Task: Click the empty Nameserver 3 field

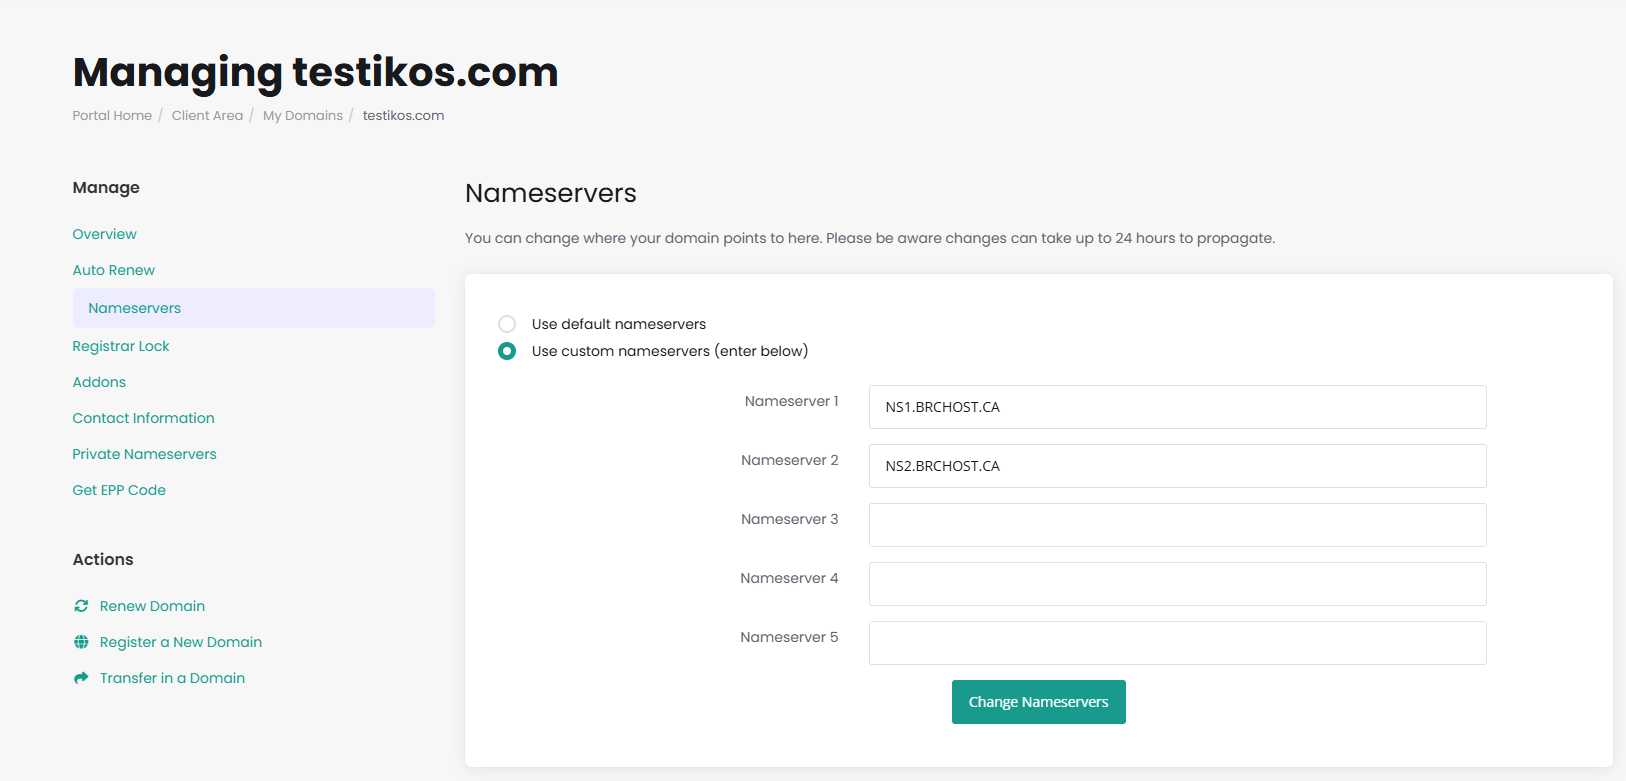Action: tap(1177, 525)
